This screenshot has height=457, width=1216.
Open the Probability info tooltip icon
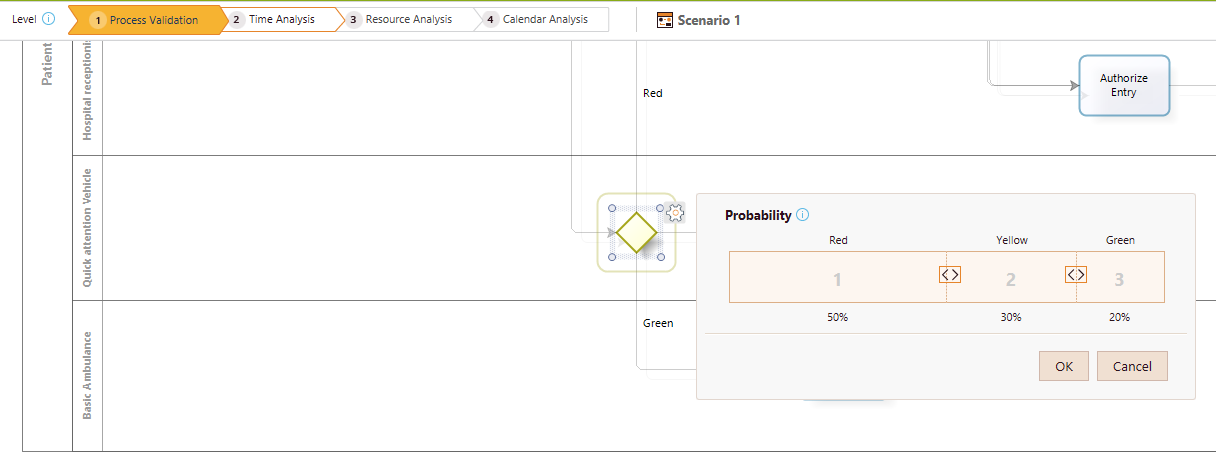[x=803, y=215]
